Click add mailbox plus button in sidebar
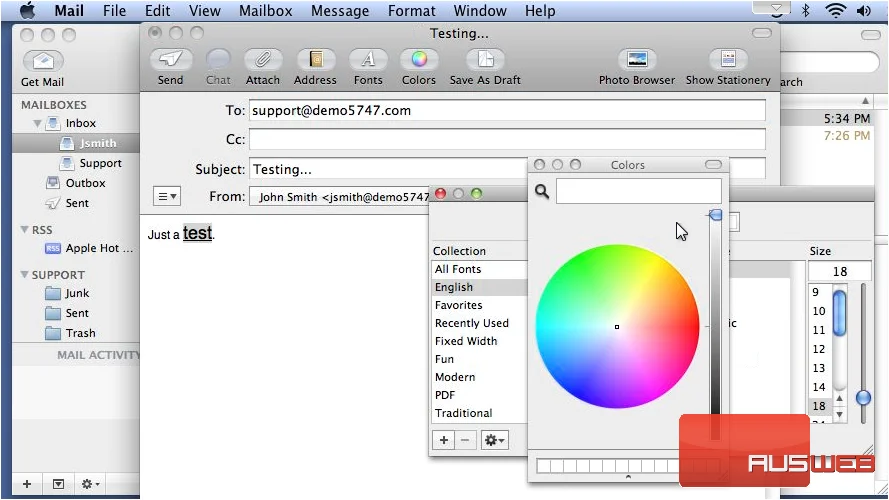889x500 pixels. [27, 484]
